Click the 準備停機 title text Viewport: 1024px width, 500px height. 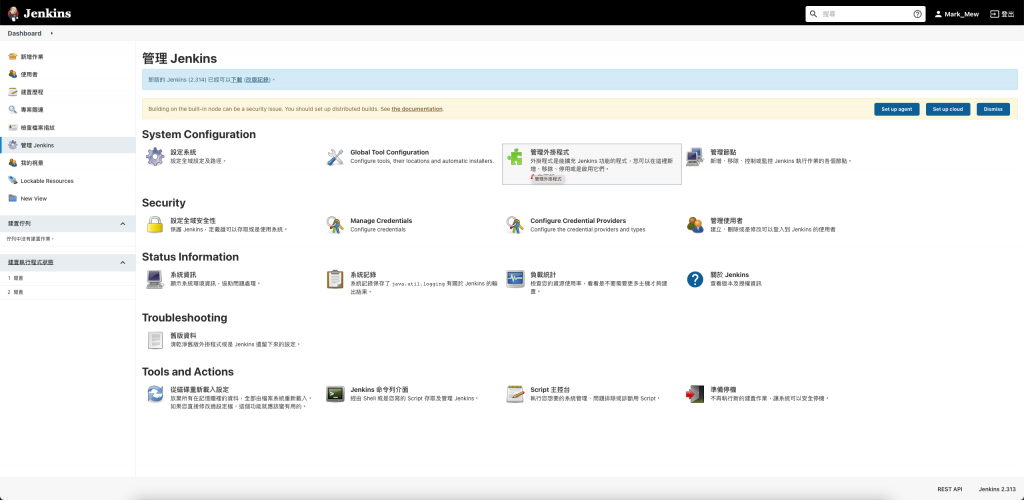coord(723,390)
